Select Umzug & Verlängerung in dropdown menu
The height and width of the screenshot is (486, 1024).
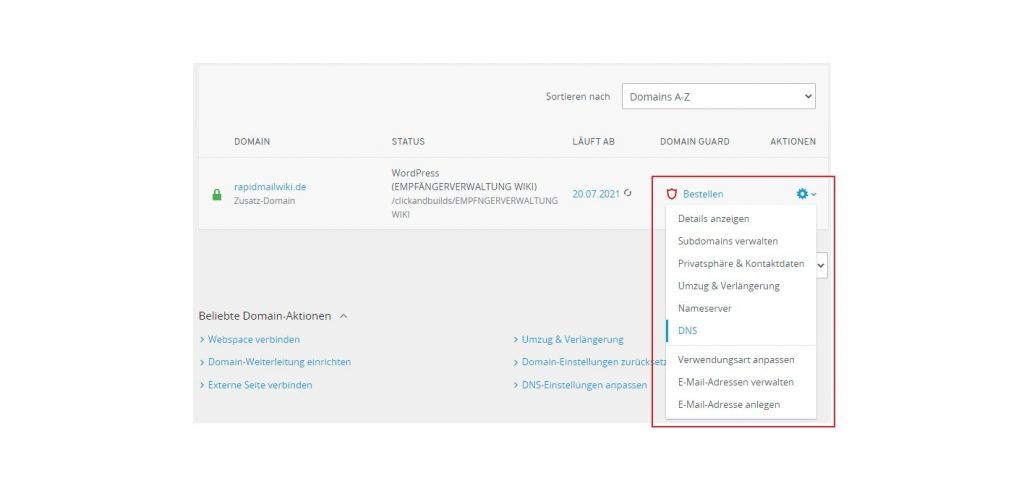(x=728, y=286)
